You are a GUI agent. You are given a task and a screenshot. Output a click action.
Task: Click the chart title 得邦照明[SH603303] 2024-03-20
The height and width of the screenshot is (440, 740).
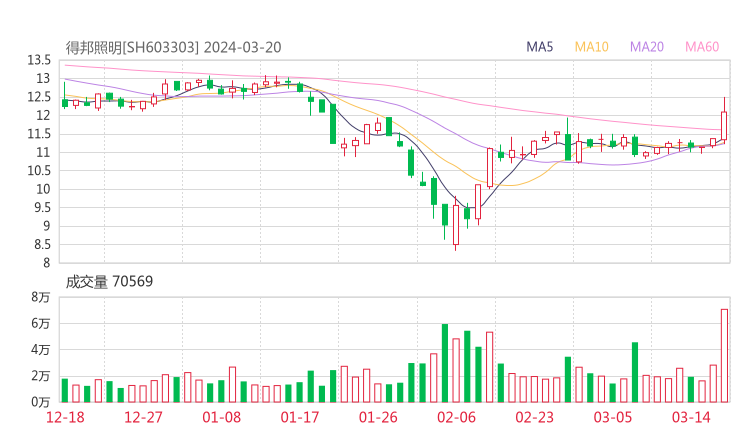(x=173, y=47)
